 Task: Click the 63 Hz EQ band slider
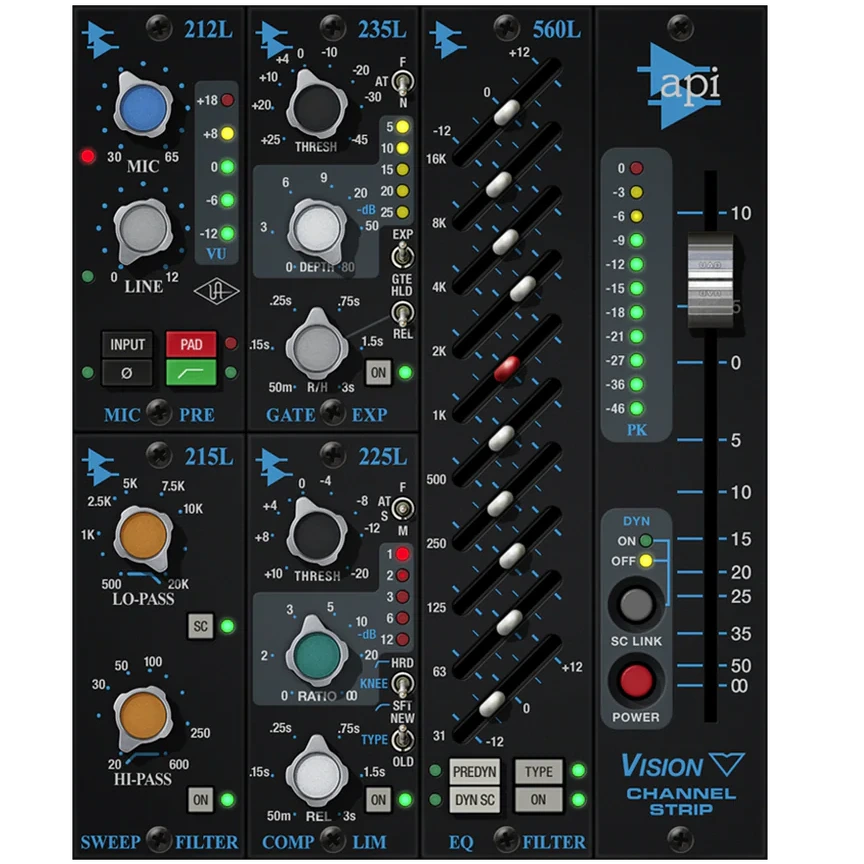[x=509, y=622]
